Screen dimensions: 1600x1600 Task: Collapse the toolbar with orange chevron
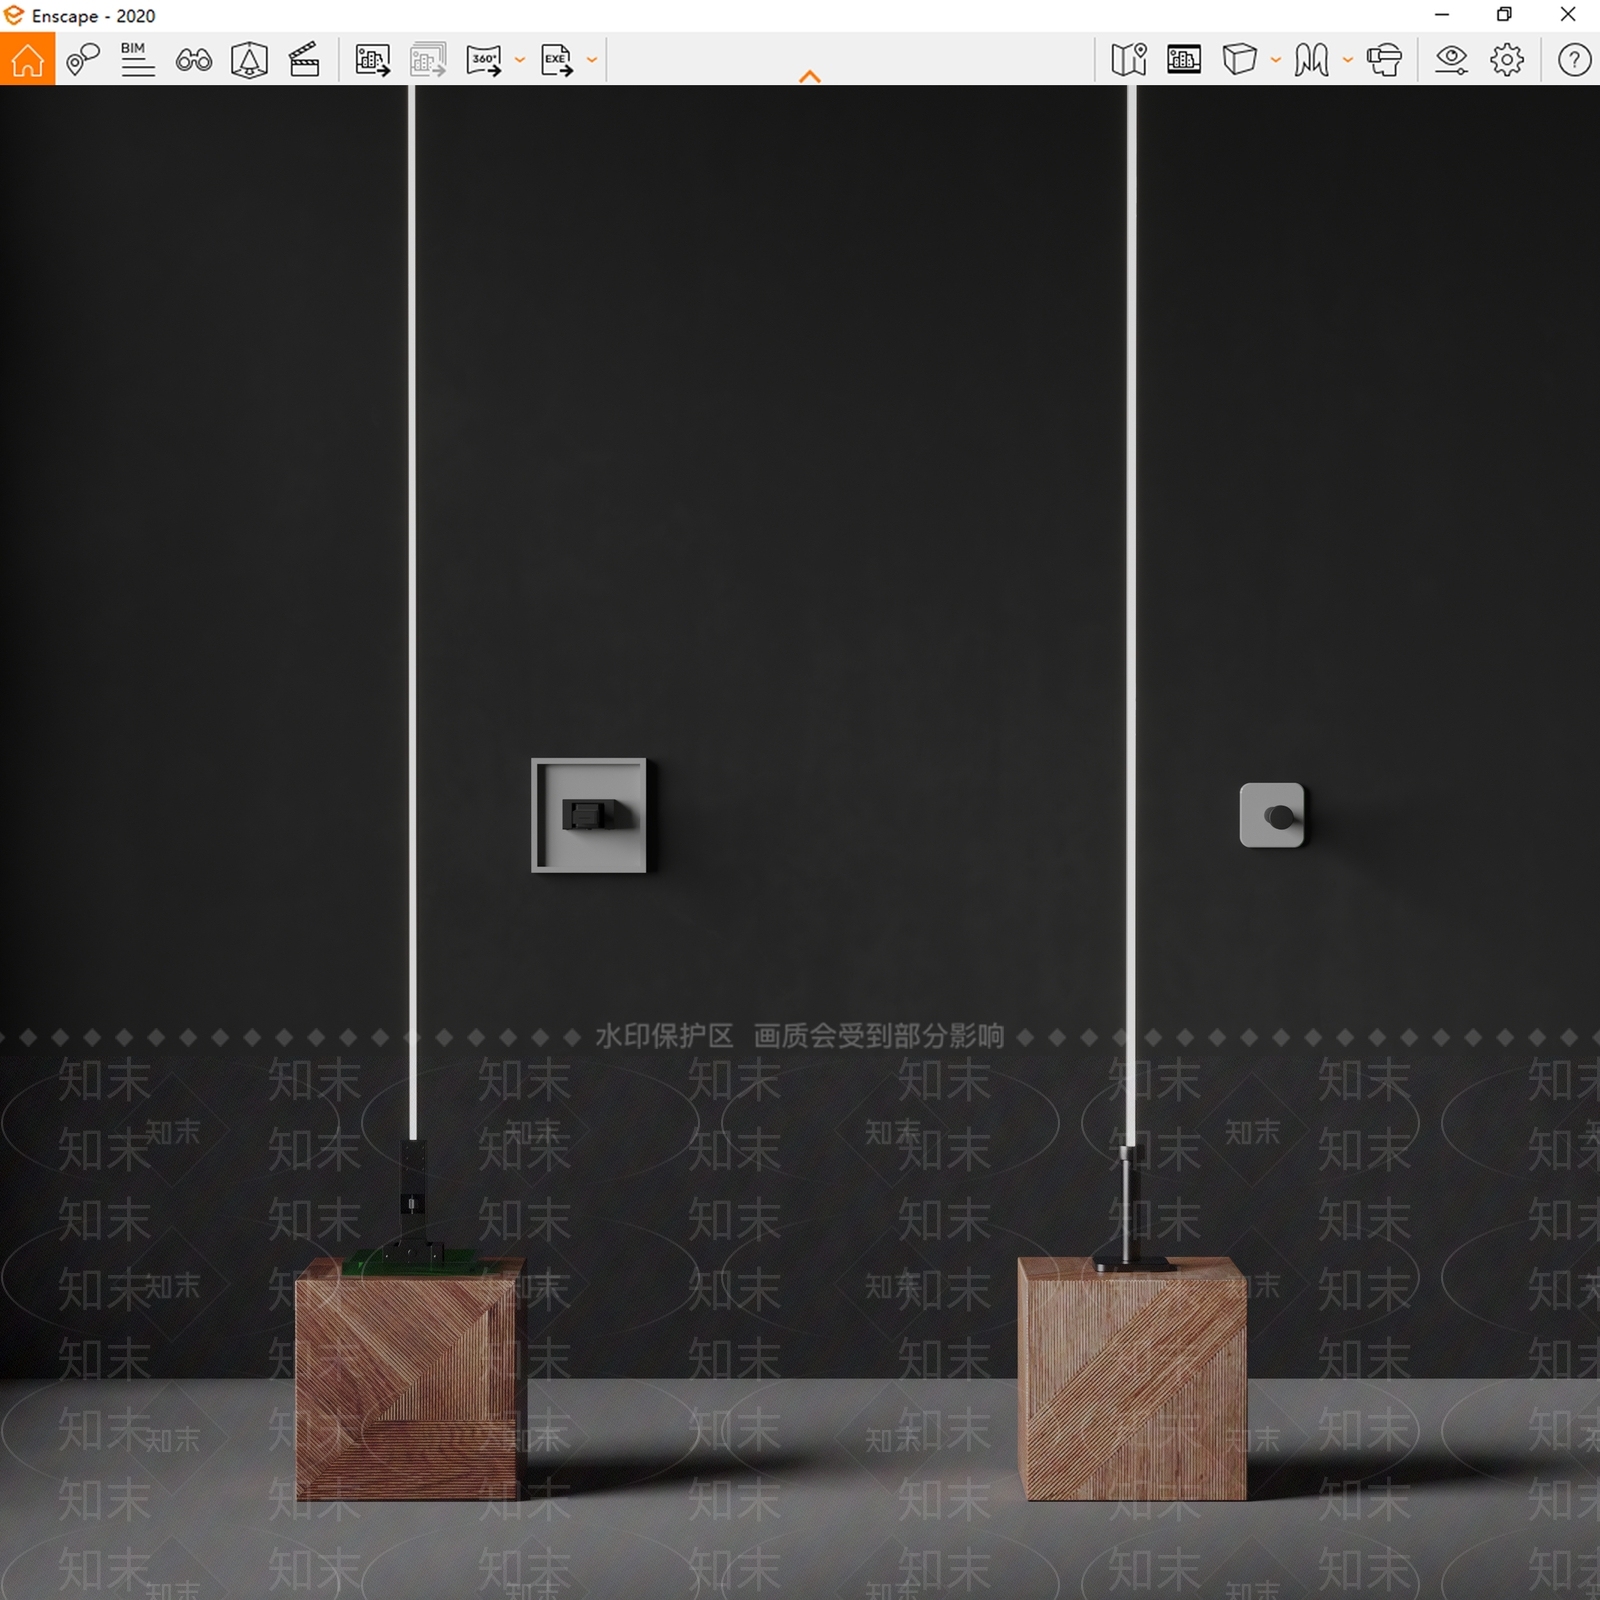click(810, 76)
